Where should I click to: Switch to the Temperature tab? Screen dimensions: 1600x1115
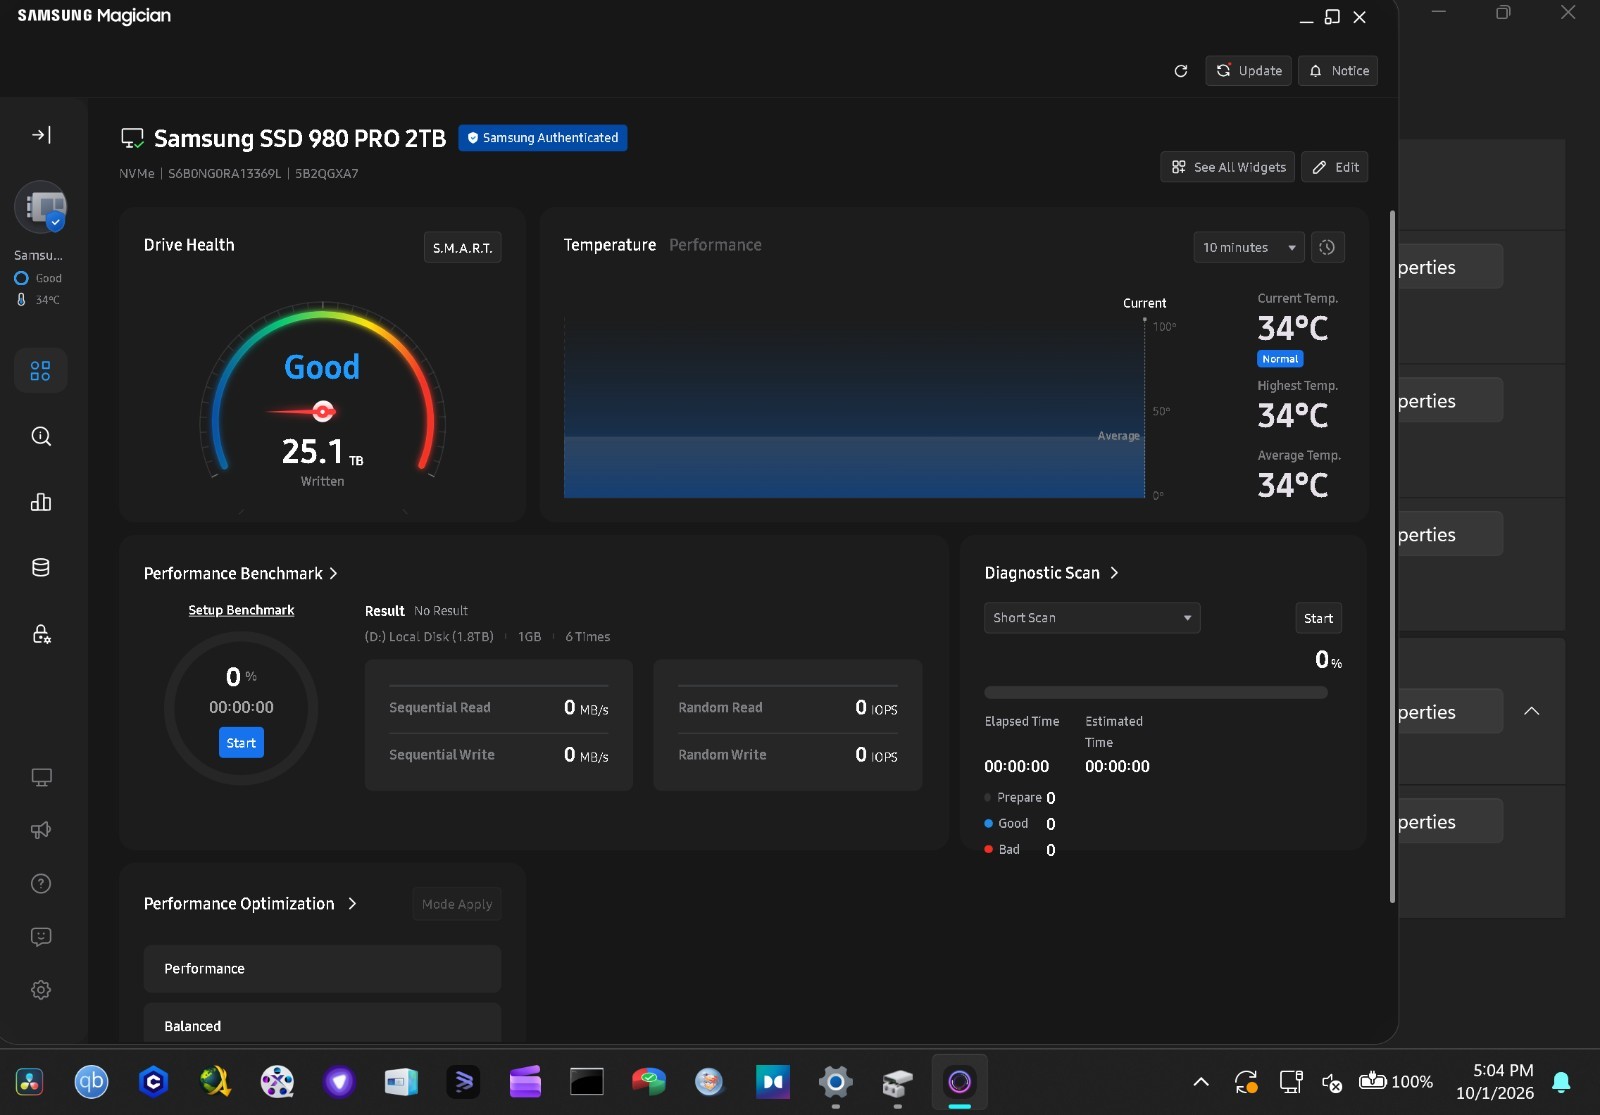click(x=610, y=245)
